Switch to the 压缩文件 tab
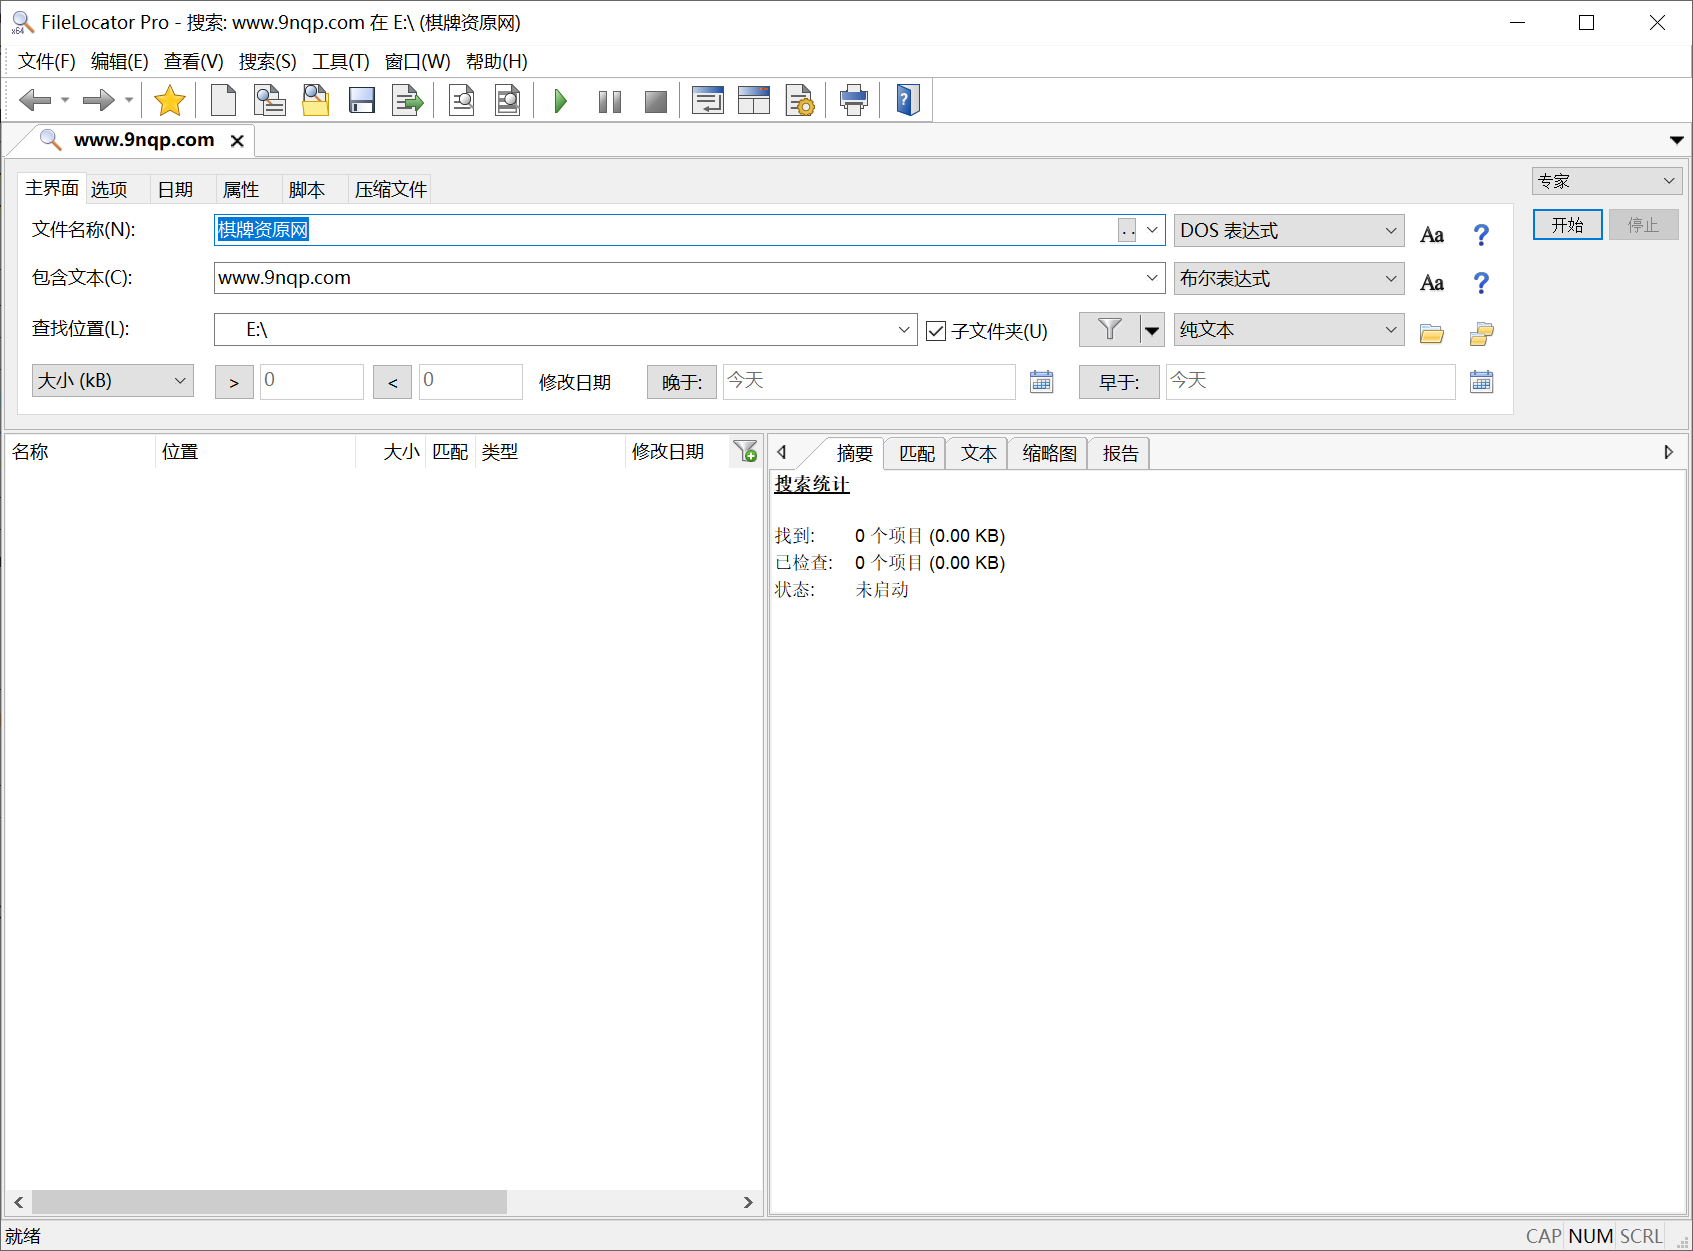Screen dimensions: 1693x1251 point(391,189)
